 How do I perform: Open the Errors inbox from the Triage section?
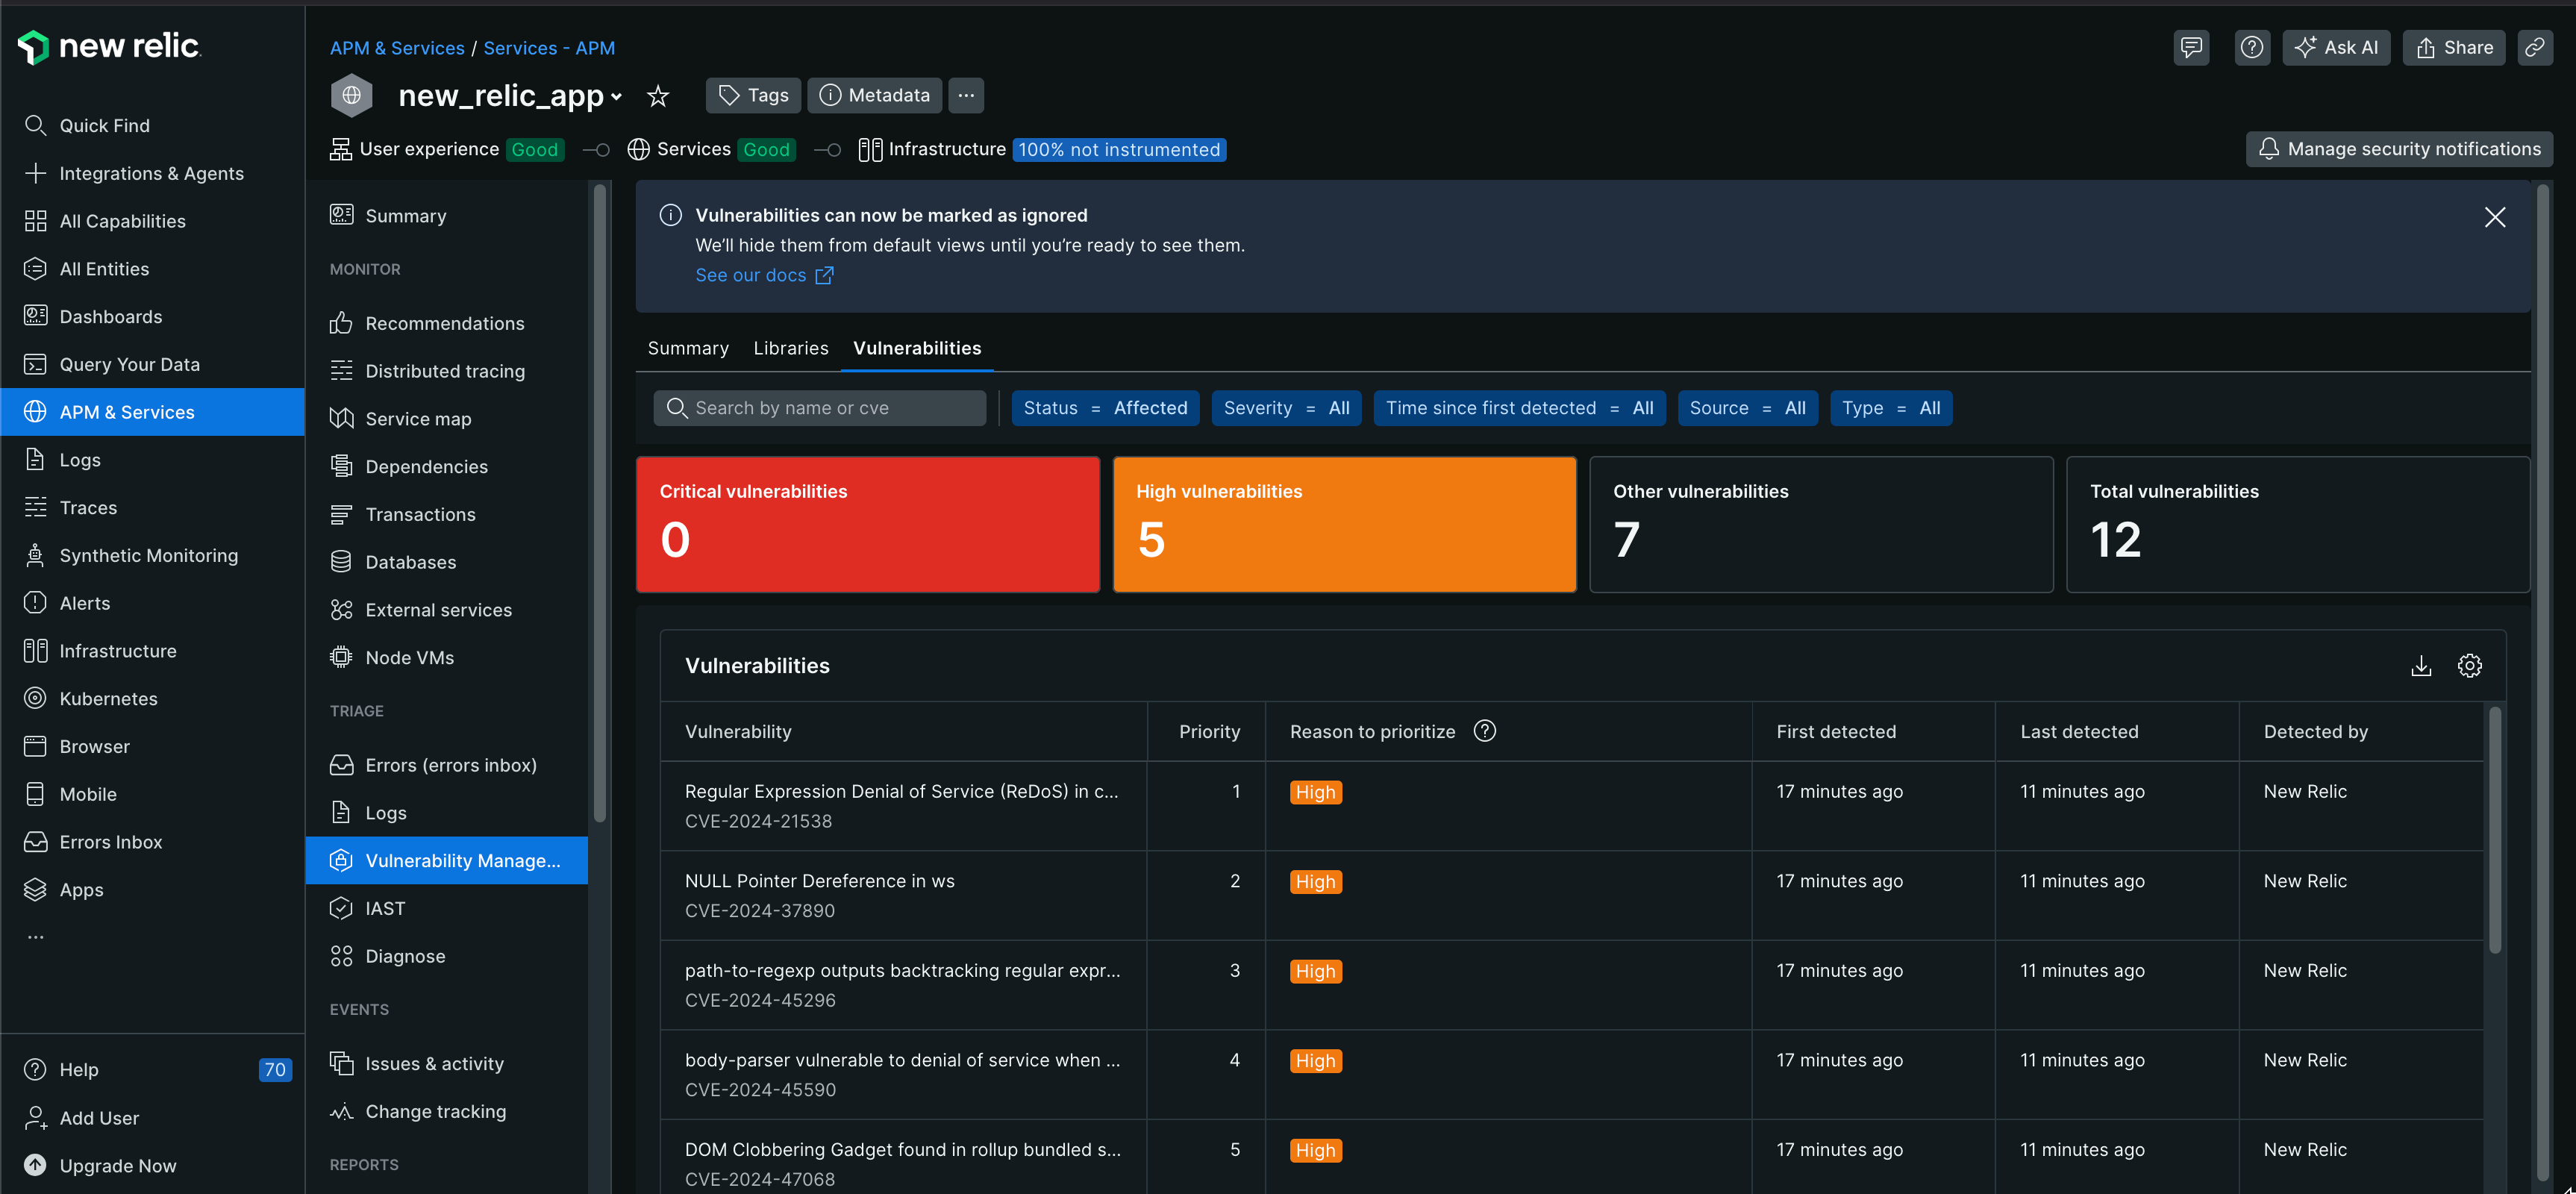[451, 764]
